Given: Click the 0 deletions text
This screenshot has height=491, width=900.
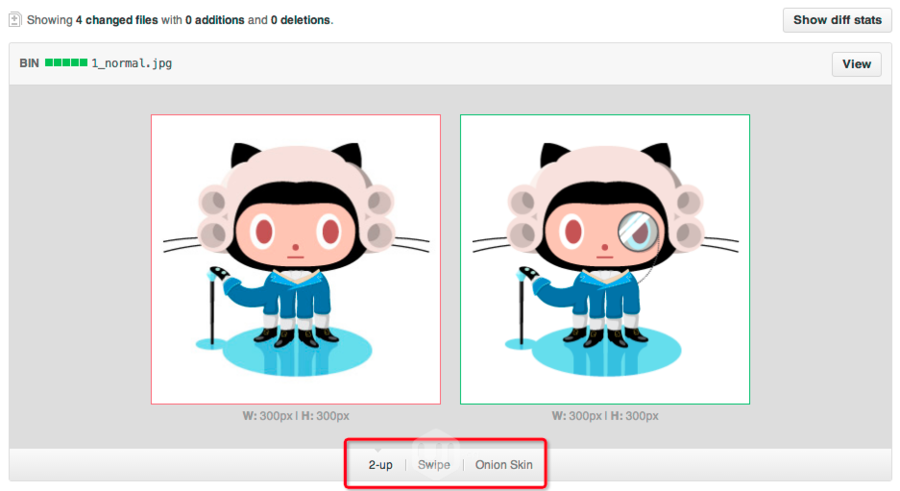Looking at the screenshot, I should coord(301,20).
